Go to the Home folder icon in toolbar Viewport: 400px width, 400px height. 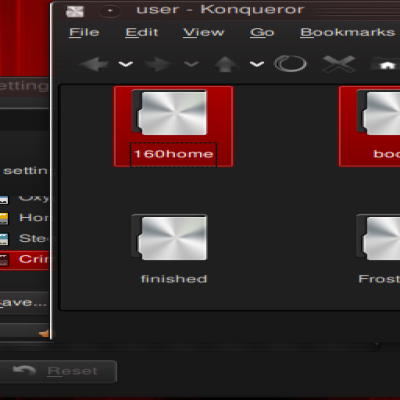pyautogui.click(x=387, y=64)
